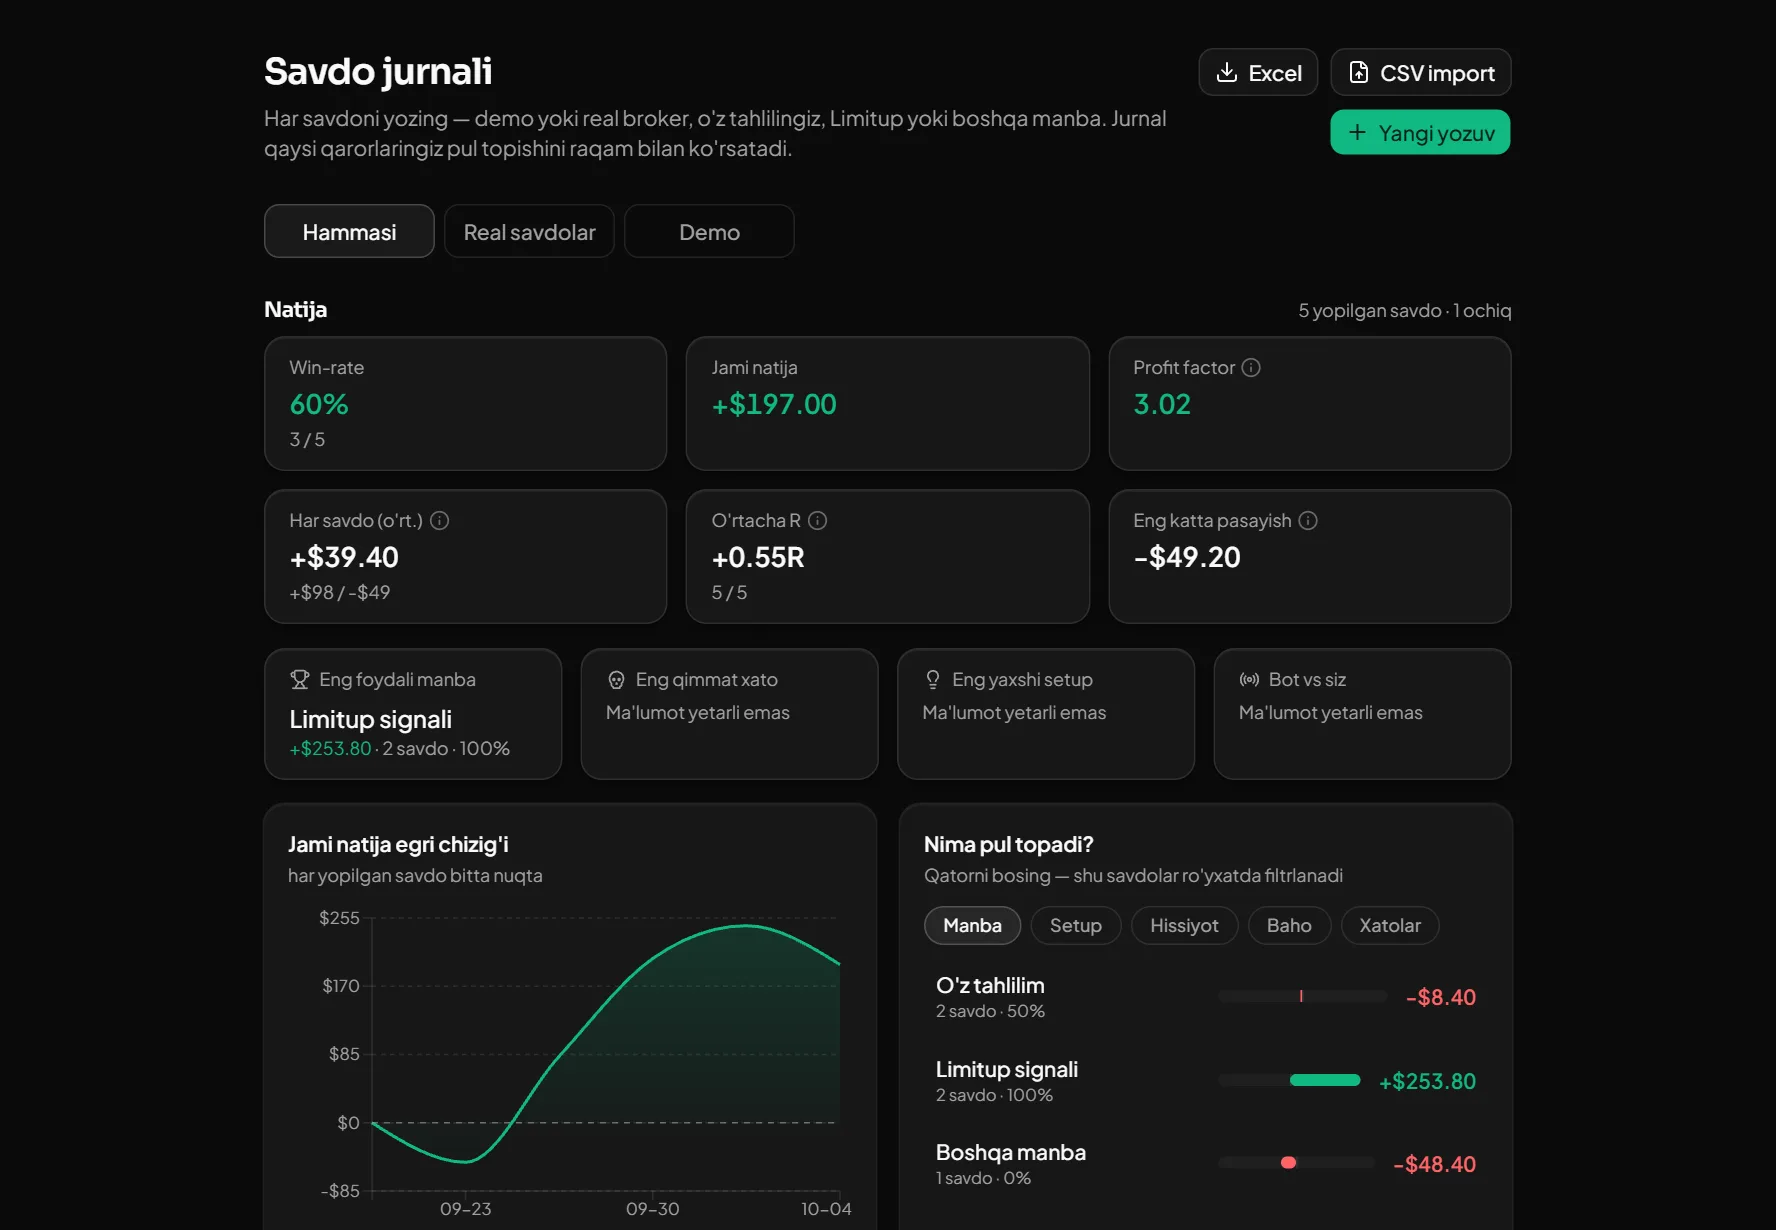Open the O'rtacha R info icon
1776x1230 pixels.
pos(817,520)
